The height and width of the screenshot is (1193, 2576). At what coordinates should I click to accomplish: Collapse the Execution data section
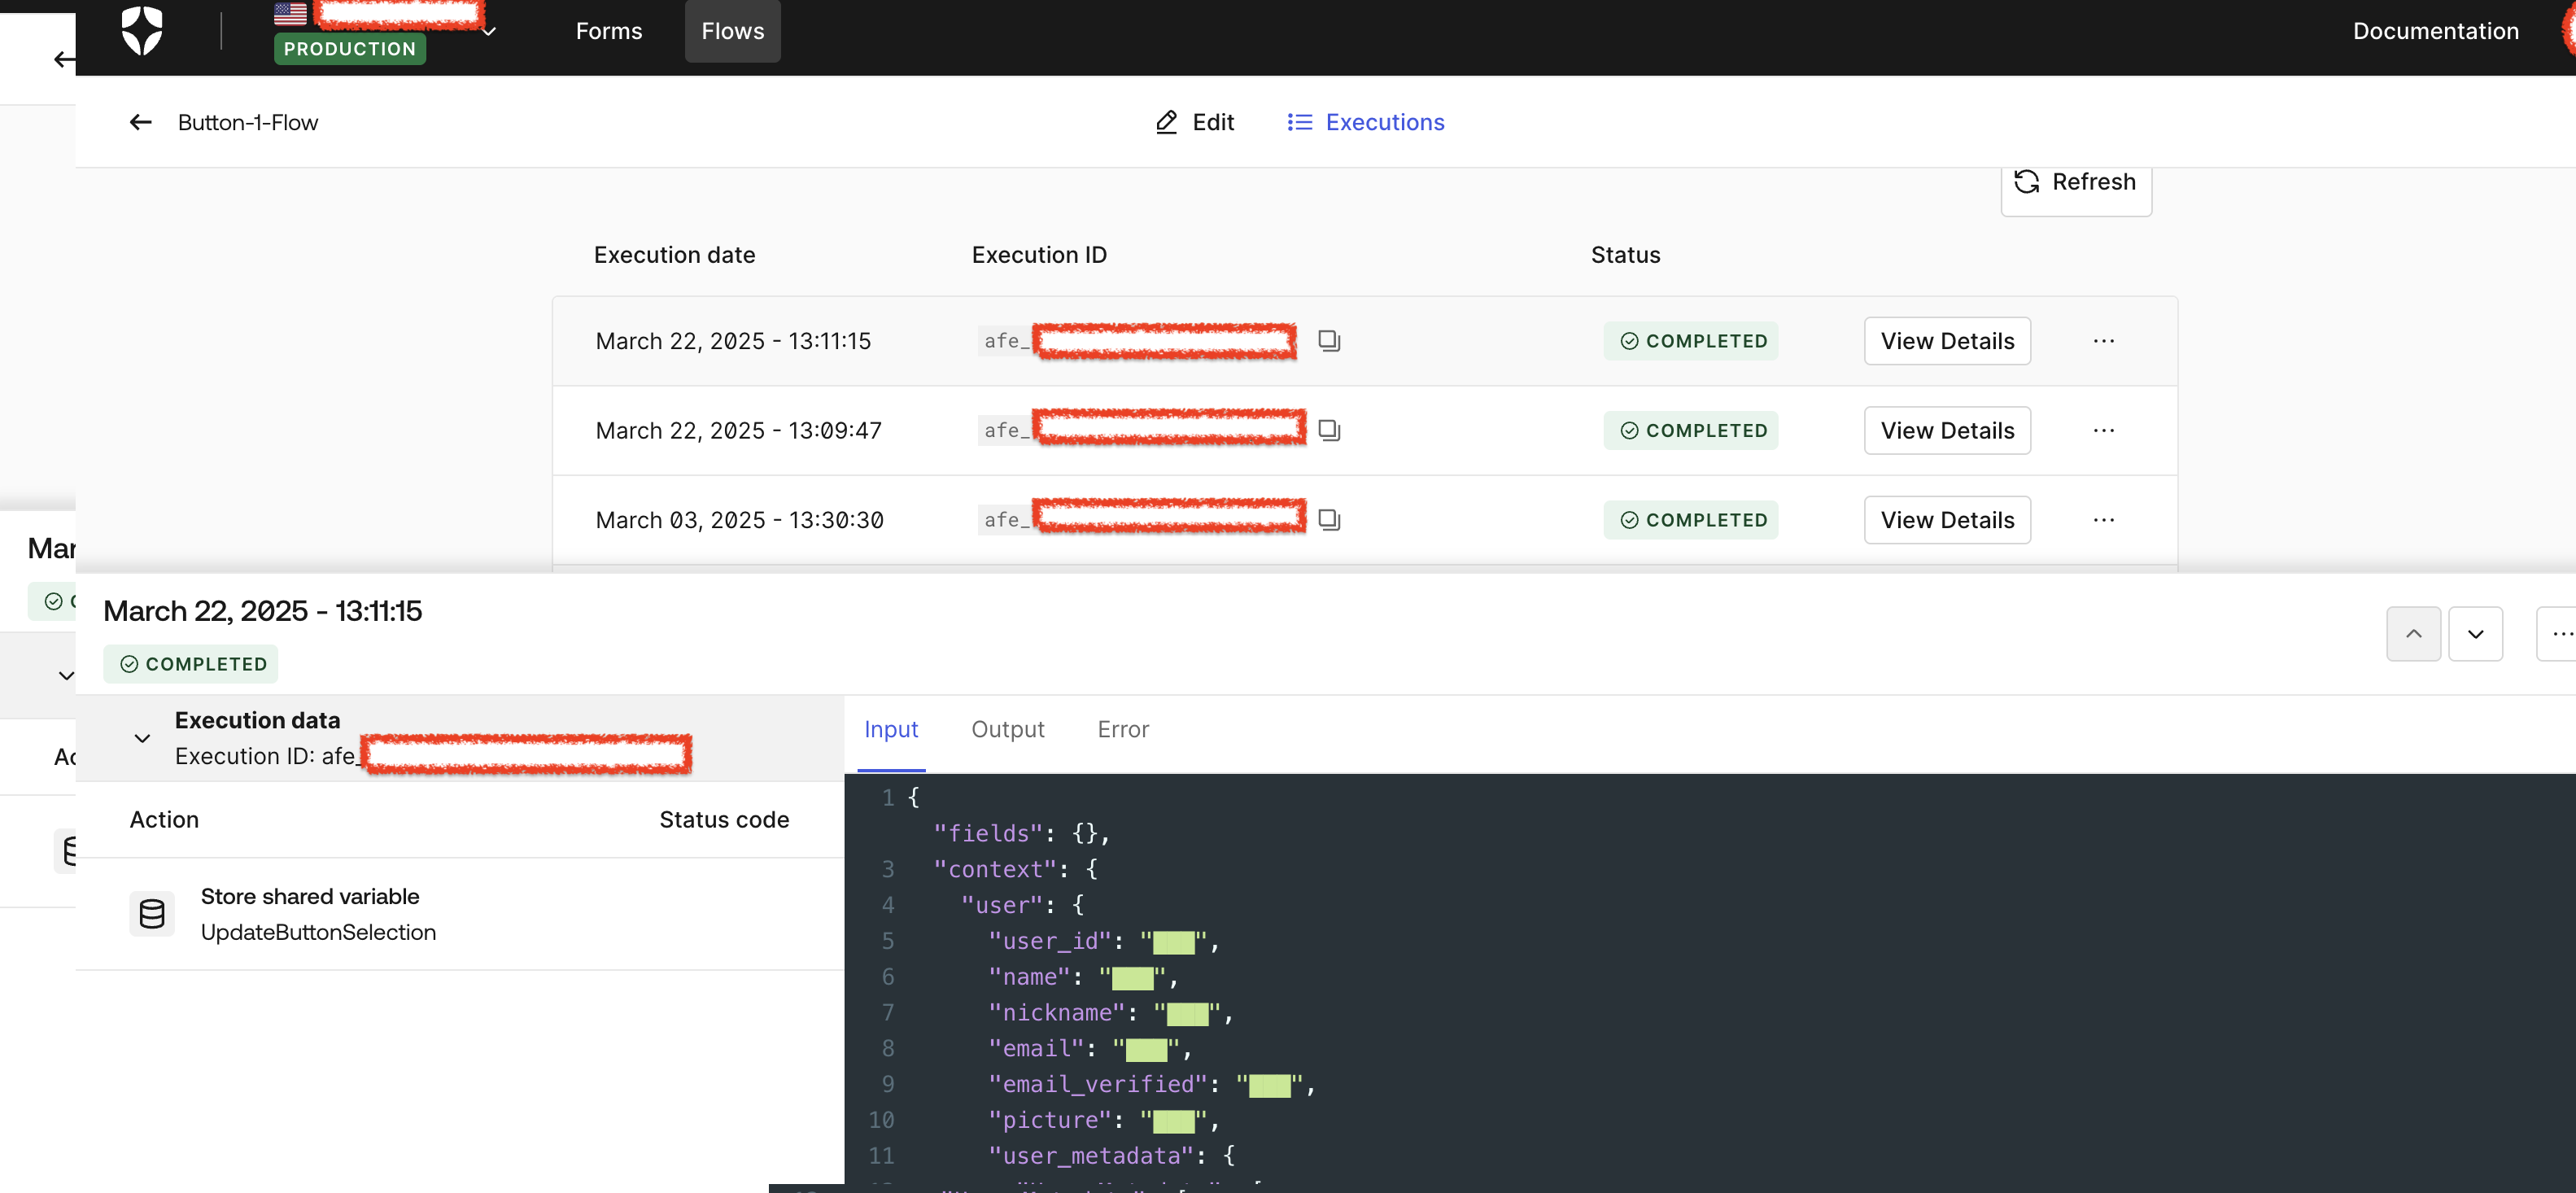[142, 738]
